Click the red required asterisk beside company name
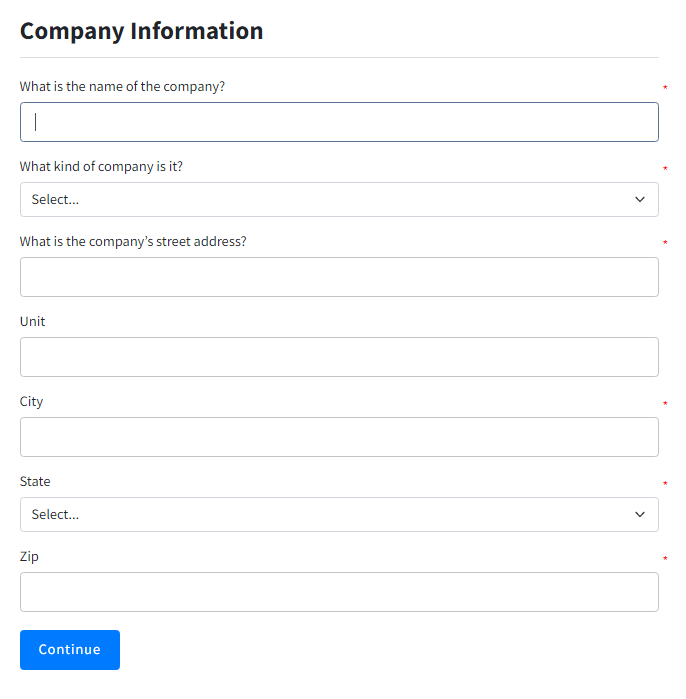The height and width of the screenshot is (699, 686). click(665, 90)
